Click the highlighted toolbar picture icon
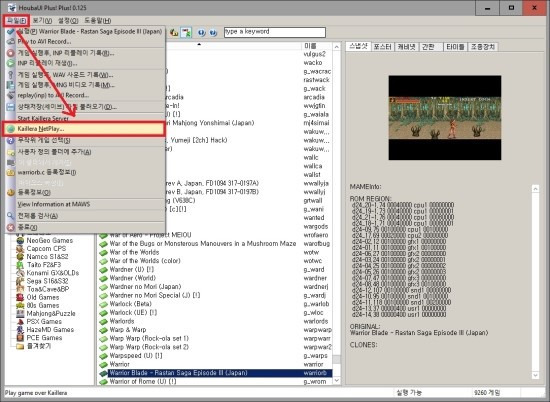The height and width of the screenshot is (402, 550). [x=186, y=33]
